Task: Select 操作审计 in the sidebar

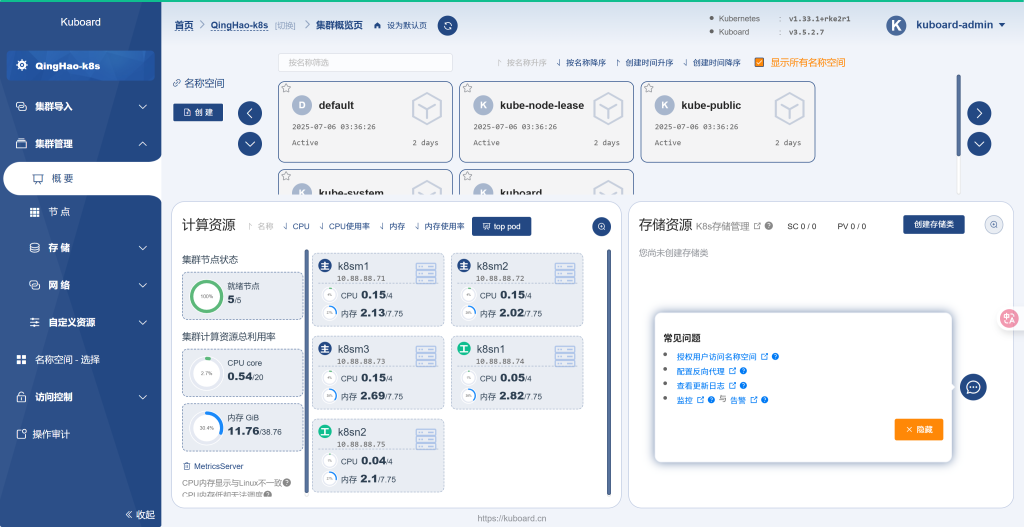Action: point(51,434)
